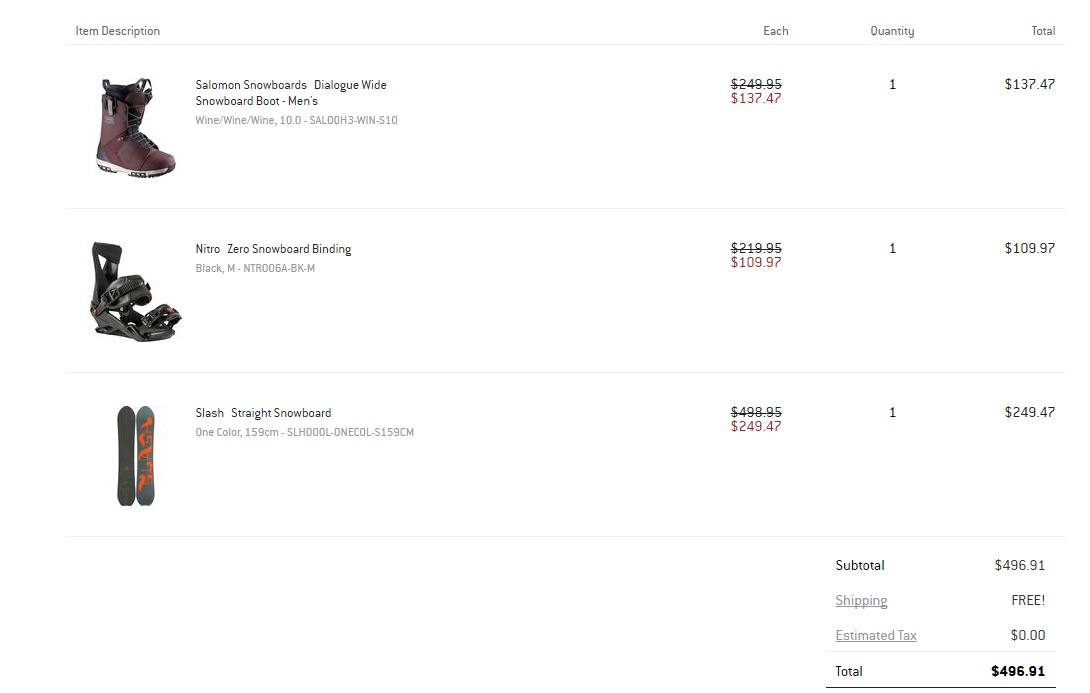Open the Nitro Zero binding product image
1090x693 pixels.
tap(136, 291)
